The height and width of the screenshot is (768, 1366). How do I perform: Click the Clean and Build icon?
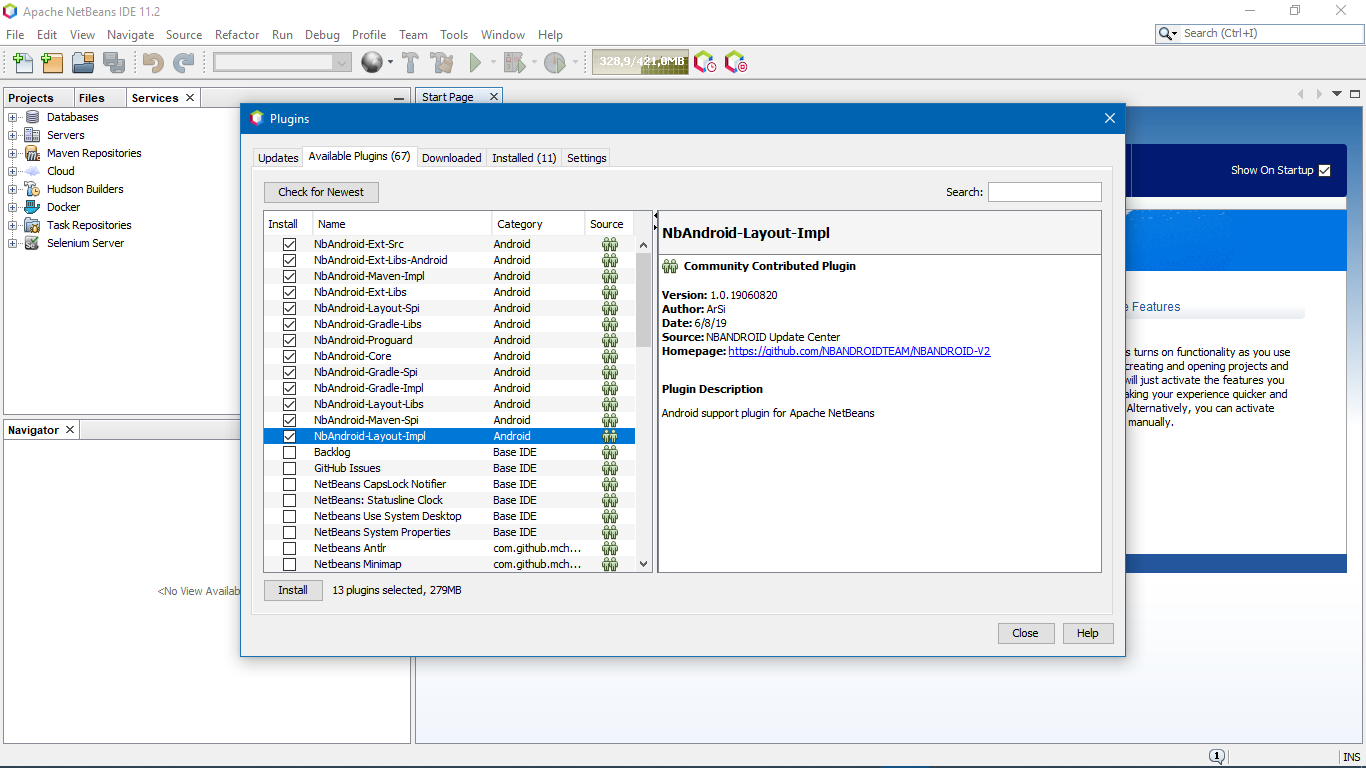(x=442, y=63)
